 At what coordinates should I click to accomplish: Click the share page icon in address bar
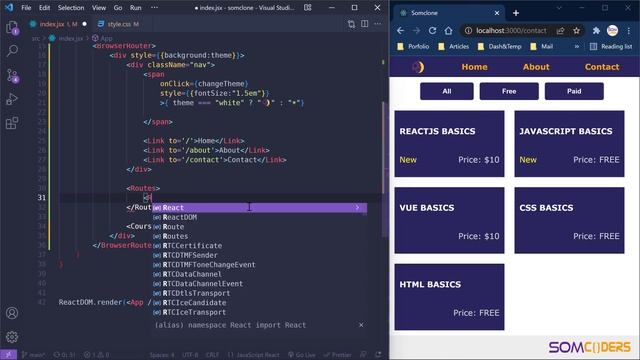pos(560,31)
